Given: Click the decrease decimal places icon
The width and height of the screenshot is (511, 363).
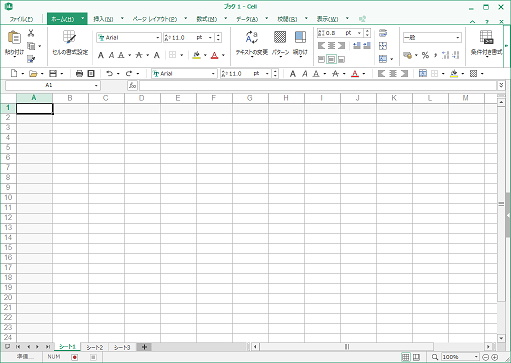Looking at the screenshot, I should 455,55.
